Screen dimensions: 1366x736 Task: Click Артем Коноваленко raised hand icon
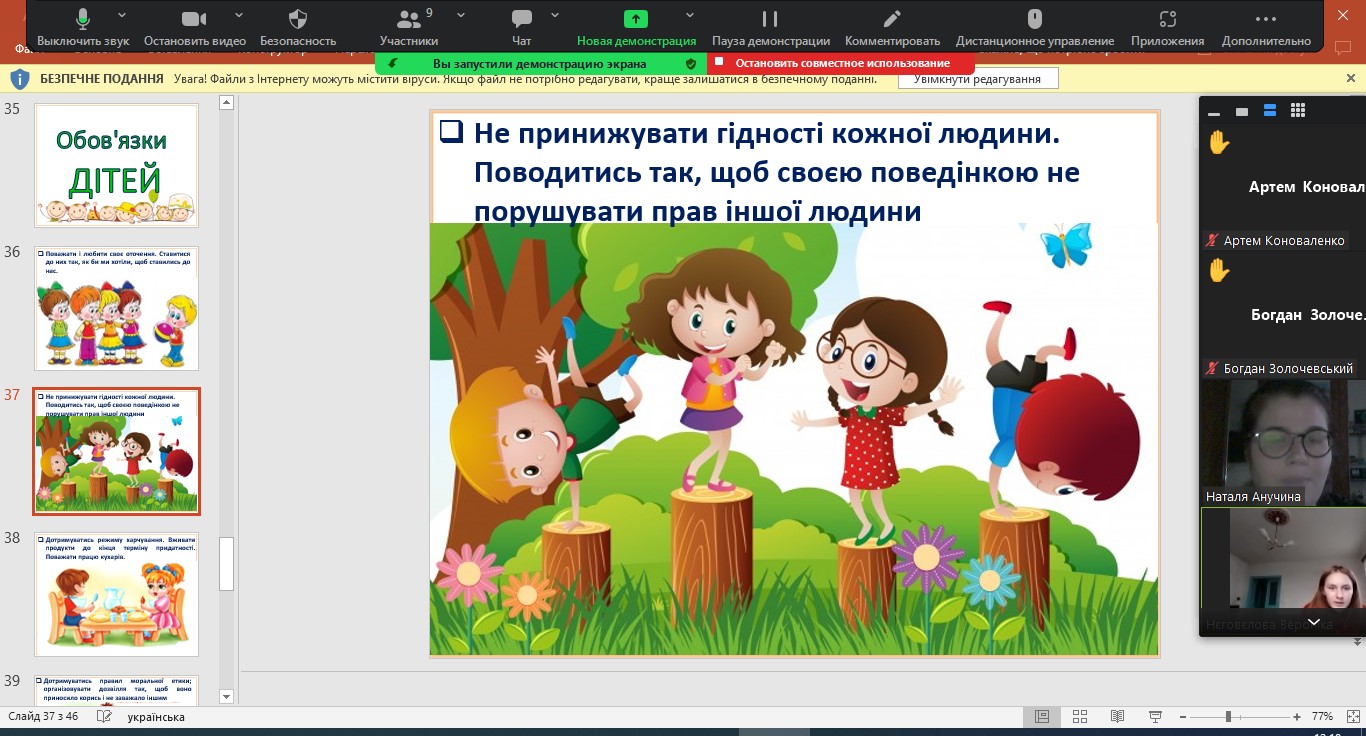pyautogui.click(x=1218, y=143)
